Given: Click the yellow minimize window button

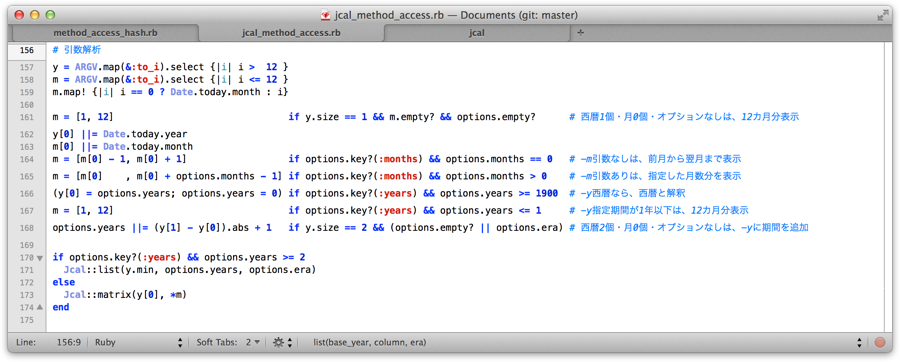Looking at the screenshot, I should [x=35, y=14].
